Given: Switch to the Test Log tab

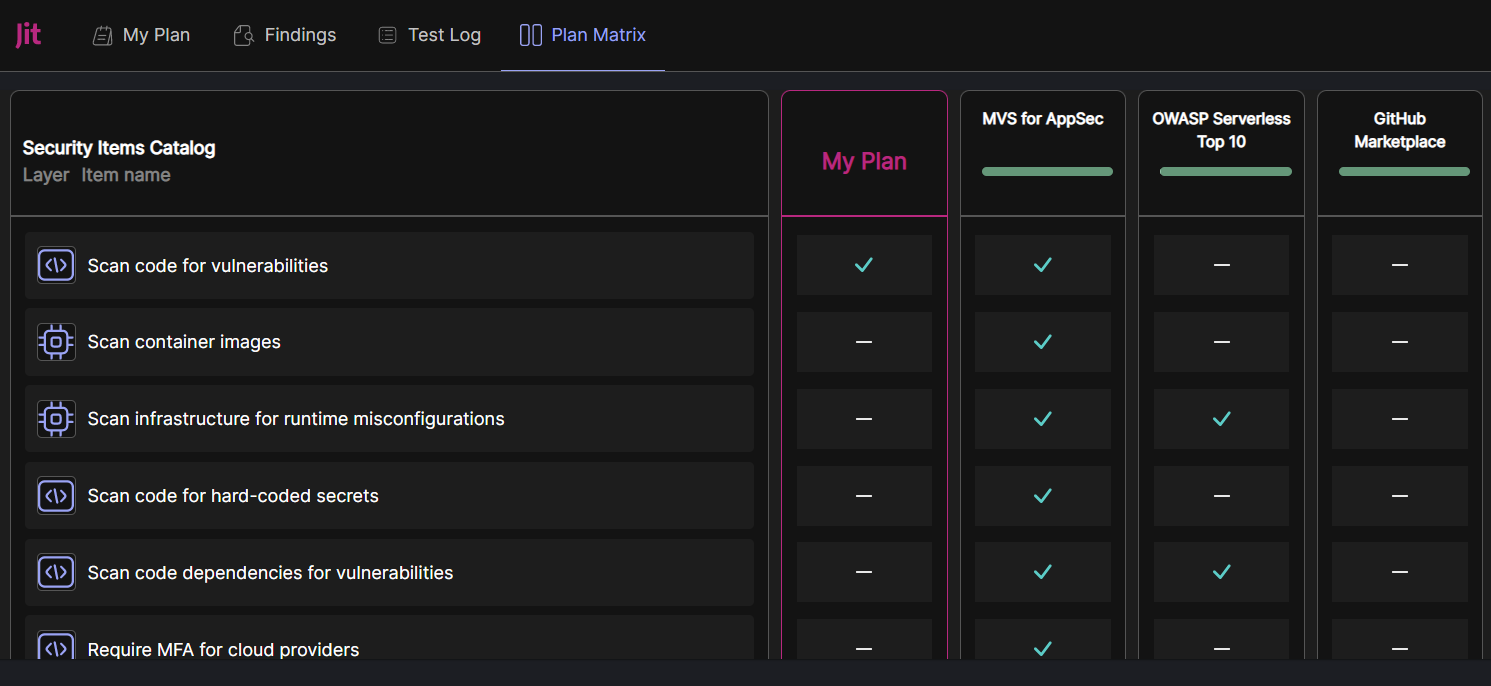Looking at the screenshot, I should click(x=430, y=35).
